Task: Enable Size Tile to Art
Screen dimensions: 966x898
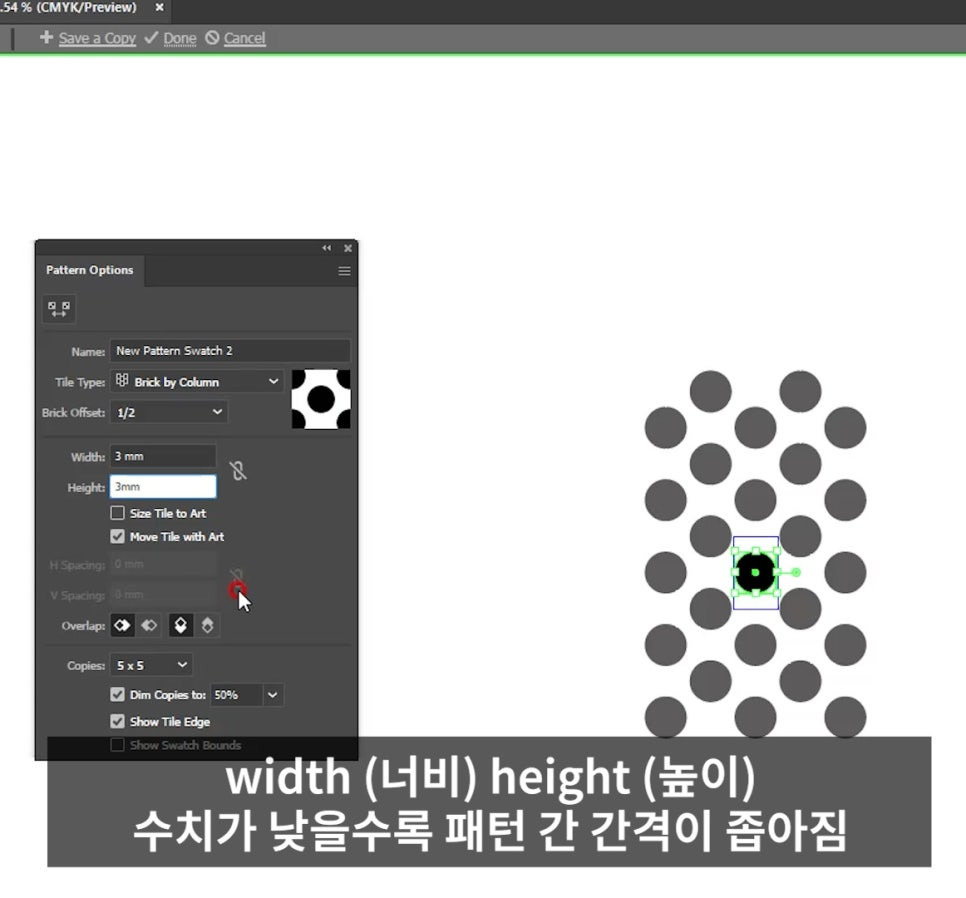Action: (x=117, y=513)
